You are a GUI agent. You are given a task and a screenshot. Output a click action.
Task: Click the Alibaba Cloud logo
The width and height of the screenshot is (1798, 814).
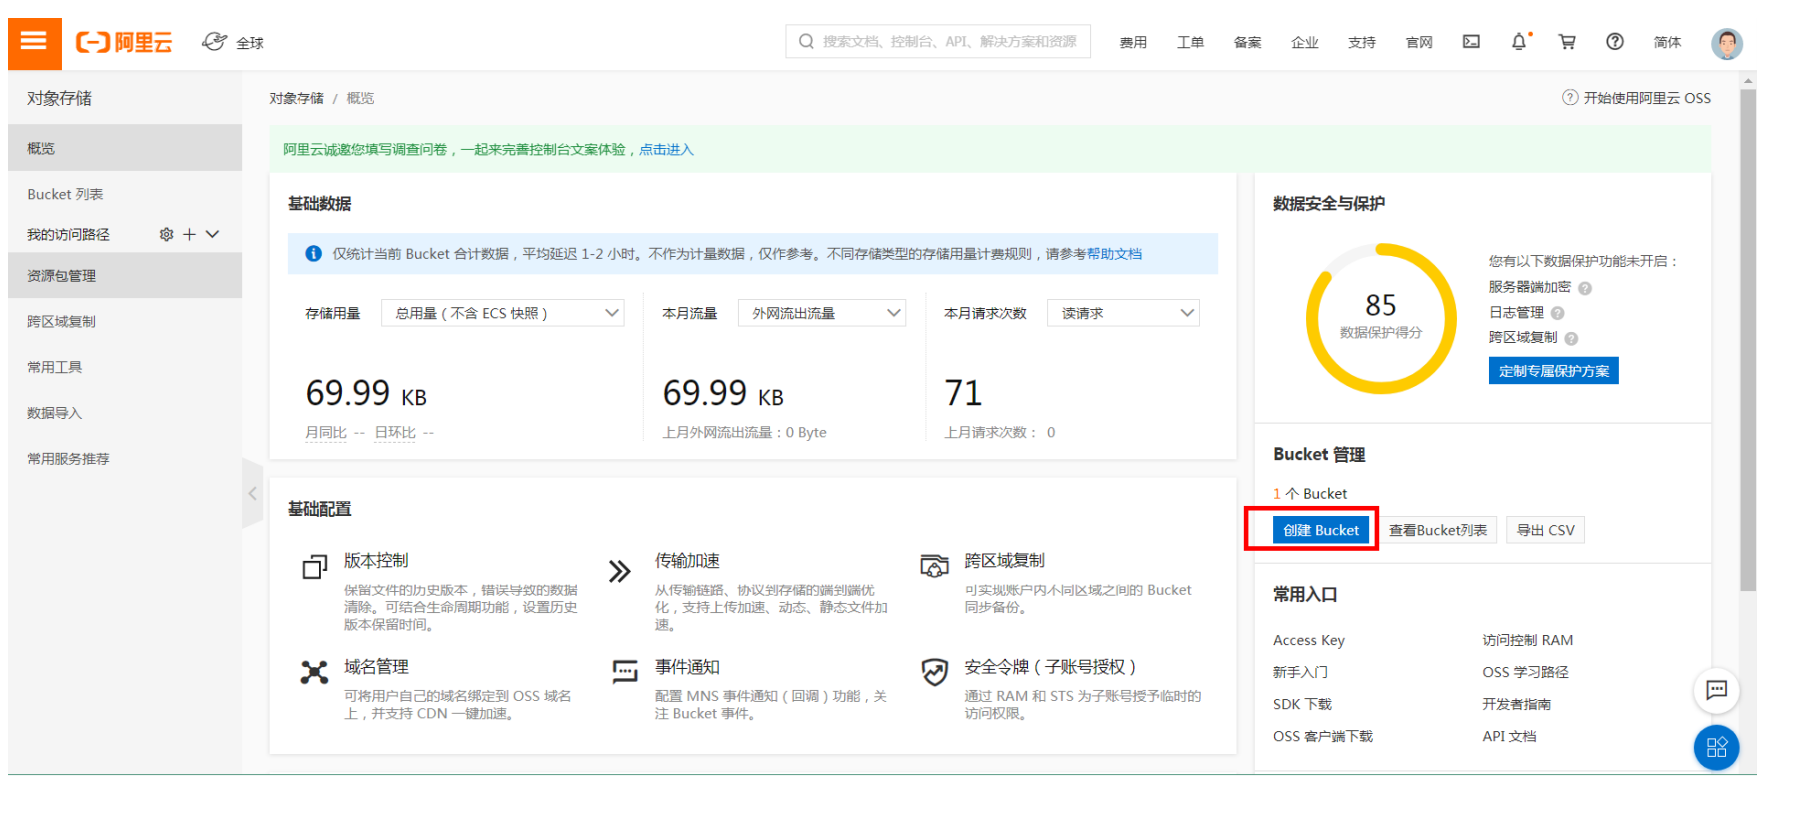point(124,42)
